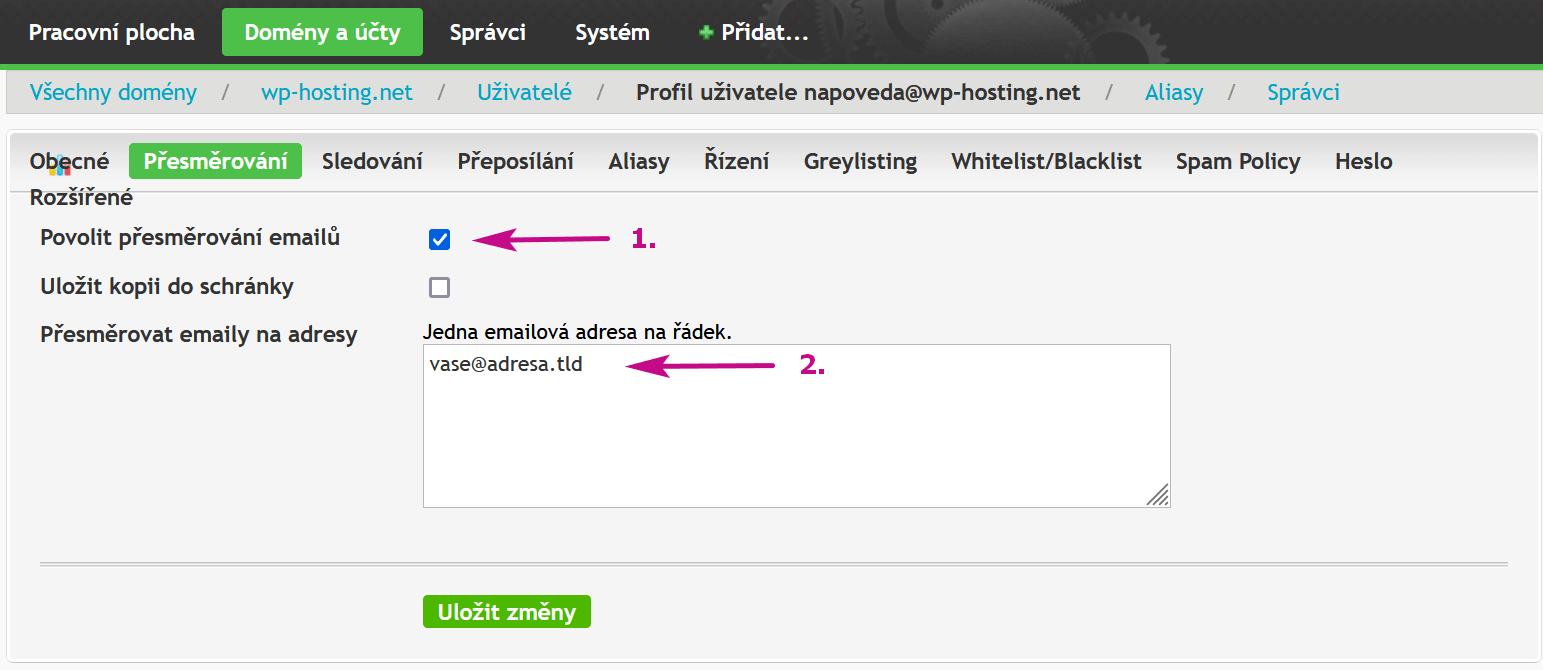Open the wp-hosting.net breadcrumb link
The width and height of the screenshot is (1543, 670).
coord(337,92)
